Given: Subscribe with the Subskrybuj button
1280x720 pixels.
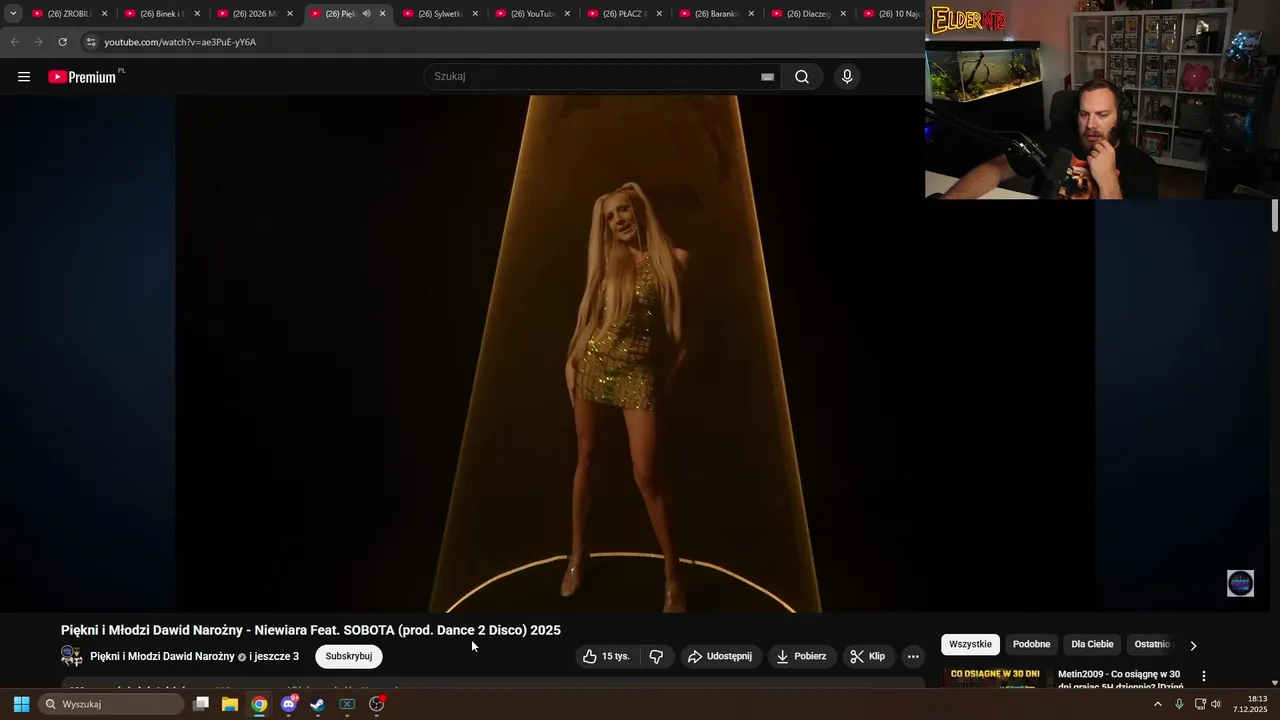Looking at the screenshot, I should [348, 656].
